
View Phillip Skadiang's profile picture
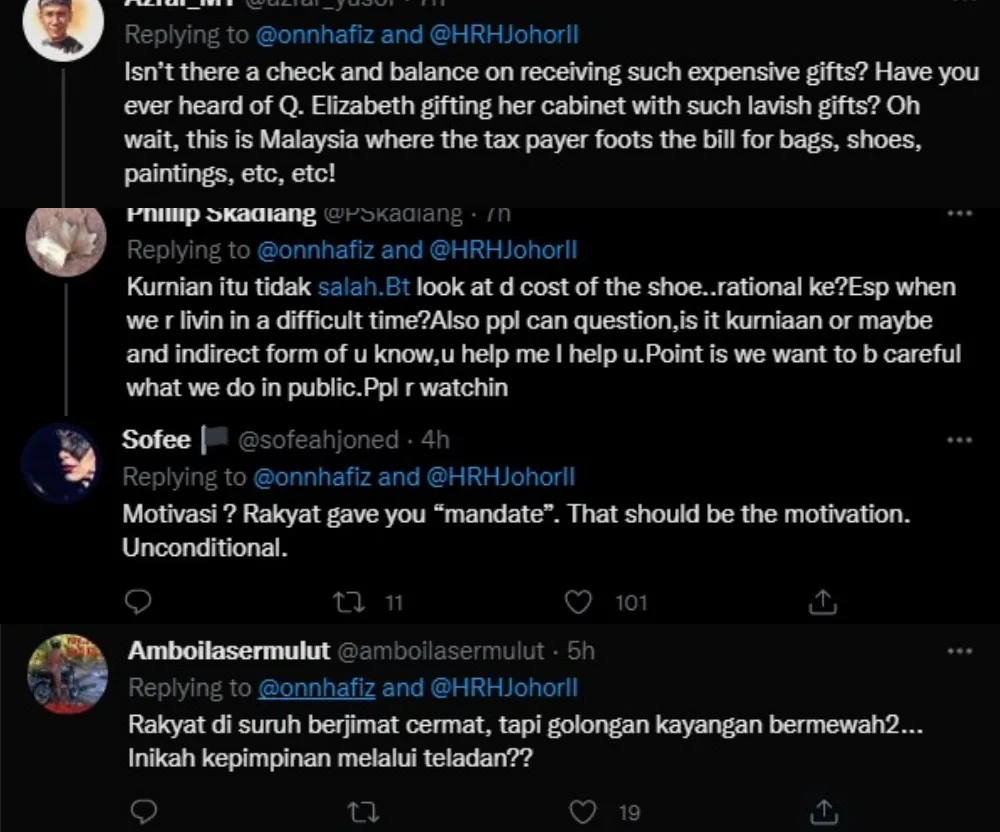point(66,241)
